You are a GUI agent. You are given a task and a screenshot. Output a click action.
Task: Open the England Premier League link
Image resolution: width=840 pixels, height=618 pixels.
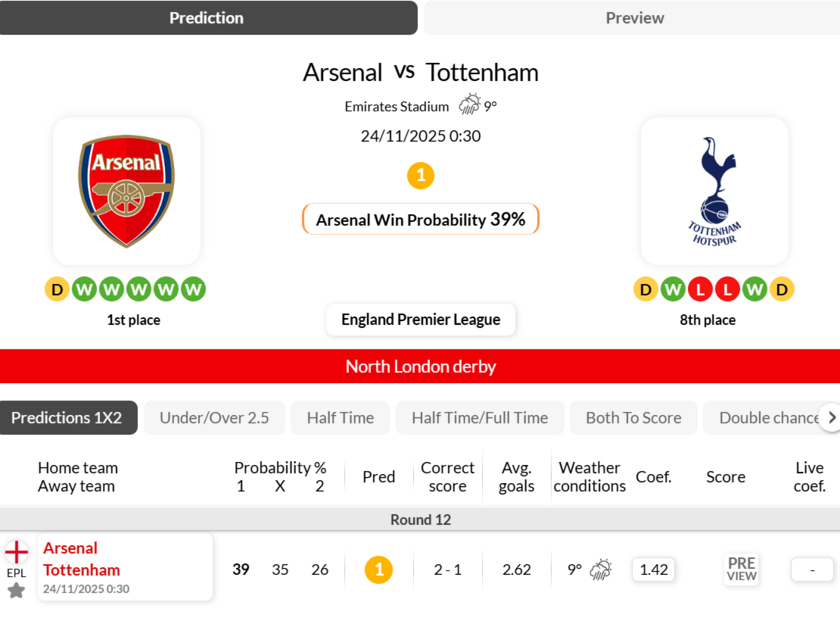[420, 320]
